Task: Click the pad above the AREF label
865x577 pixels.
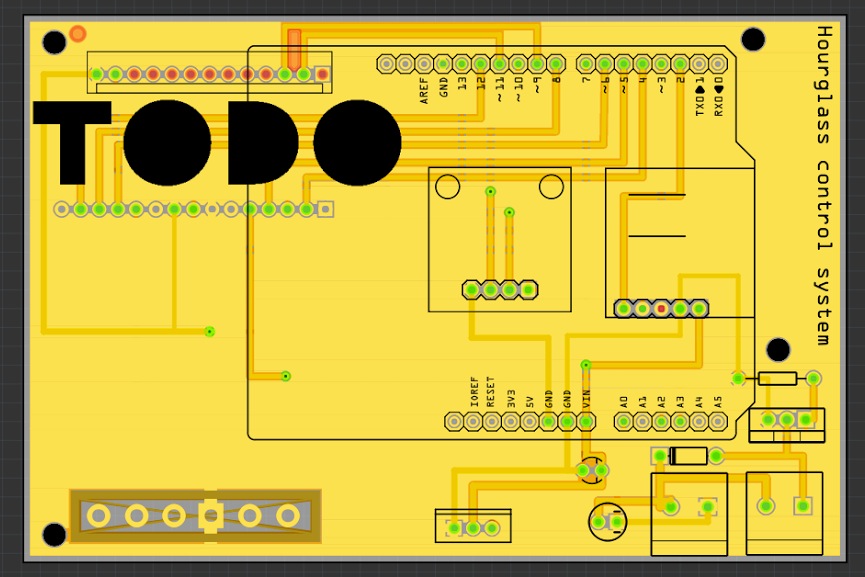Action: tap(424, 65)
